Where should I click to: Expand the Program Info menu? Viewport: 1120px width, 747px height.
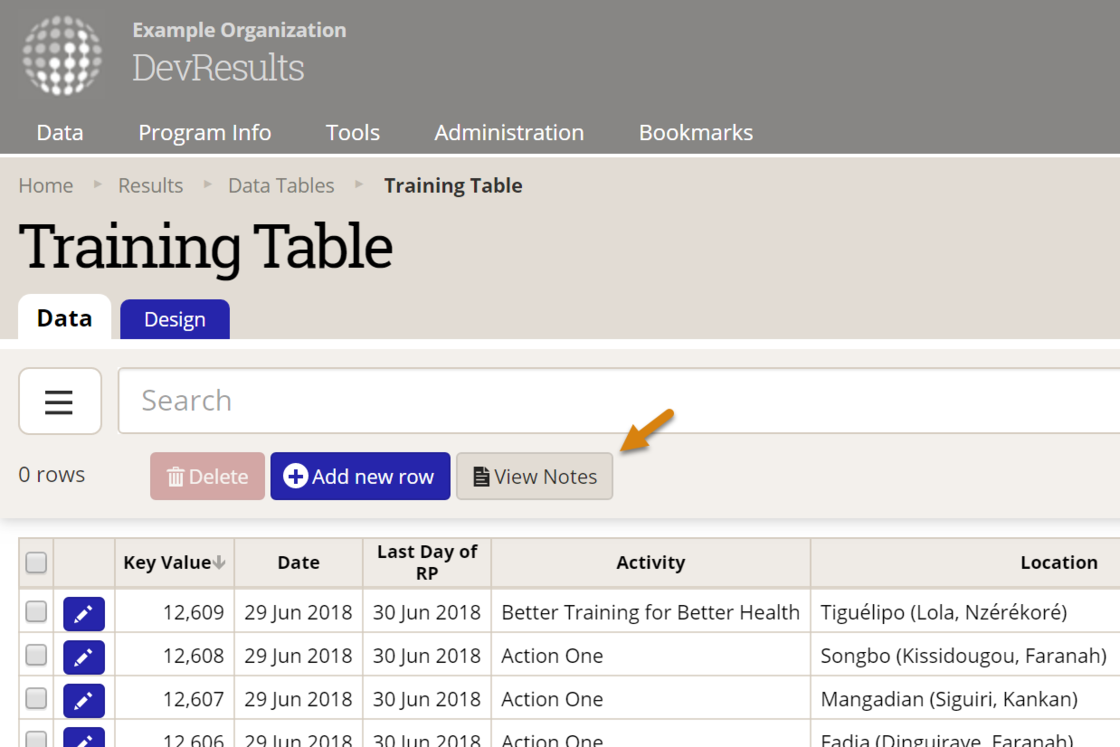[205, 133]
